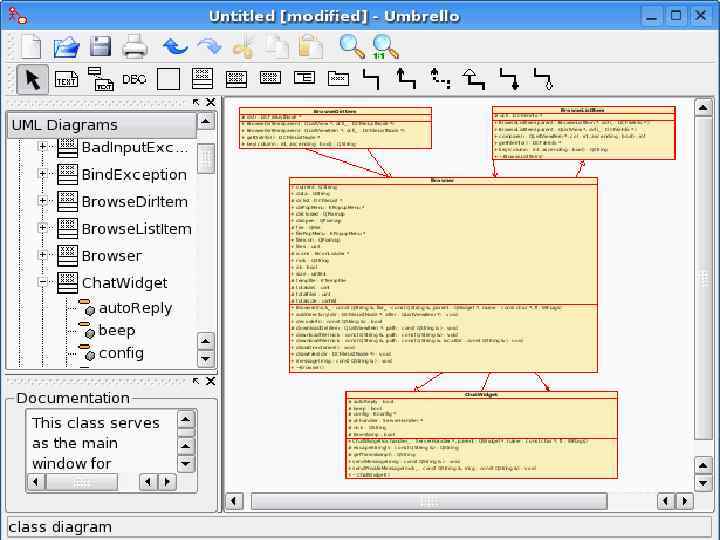Viewport: 720px width, 540px height.
Task: Pick the Note tool (TEXT page icon)
Action: (x=67, y=79)
